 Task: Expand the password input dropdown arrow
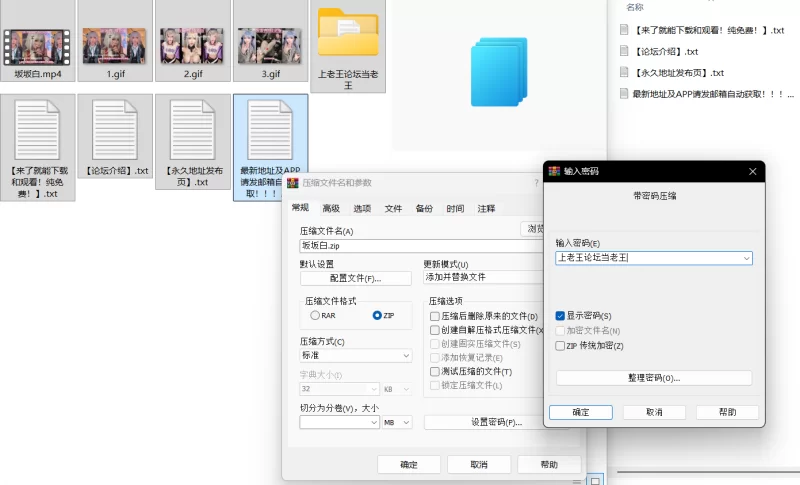click(x=746, y=258)
